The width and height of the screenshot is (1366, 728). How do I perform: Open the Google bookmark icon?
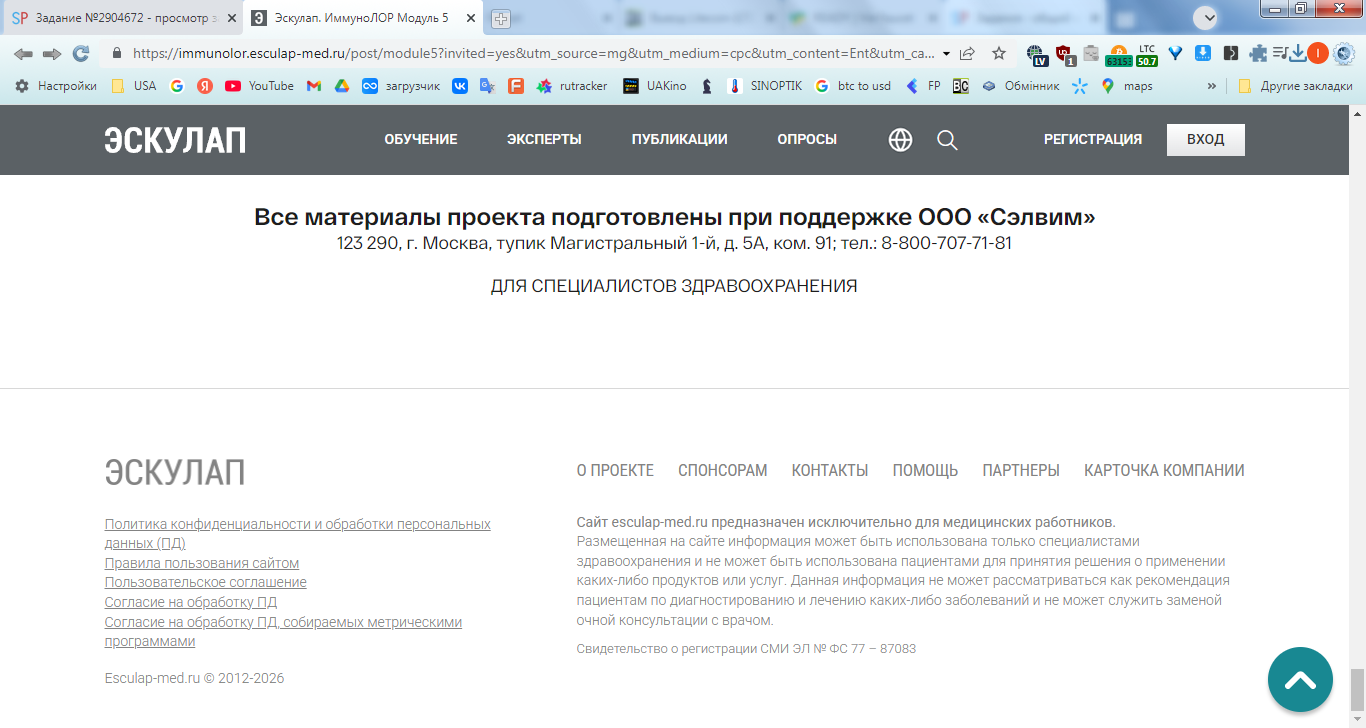point(177,86)
